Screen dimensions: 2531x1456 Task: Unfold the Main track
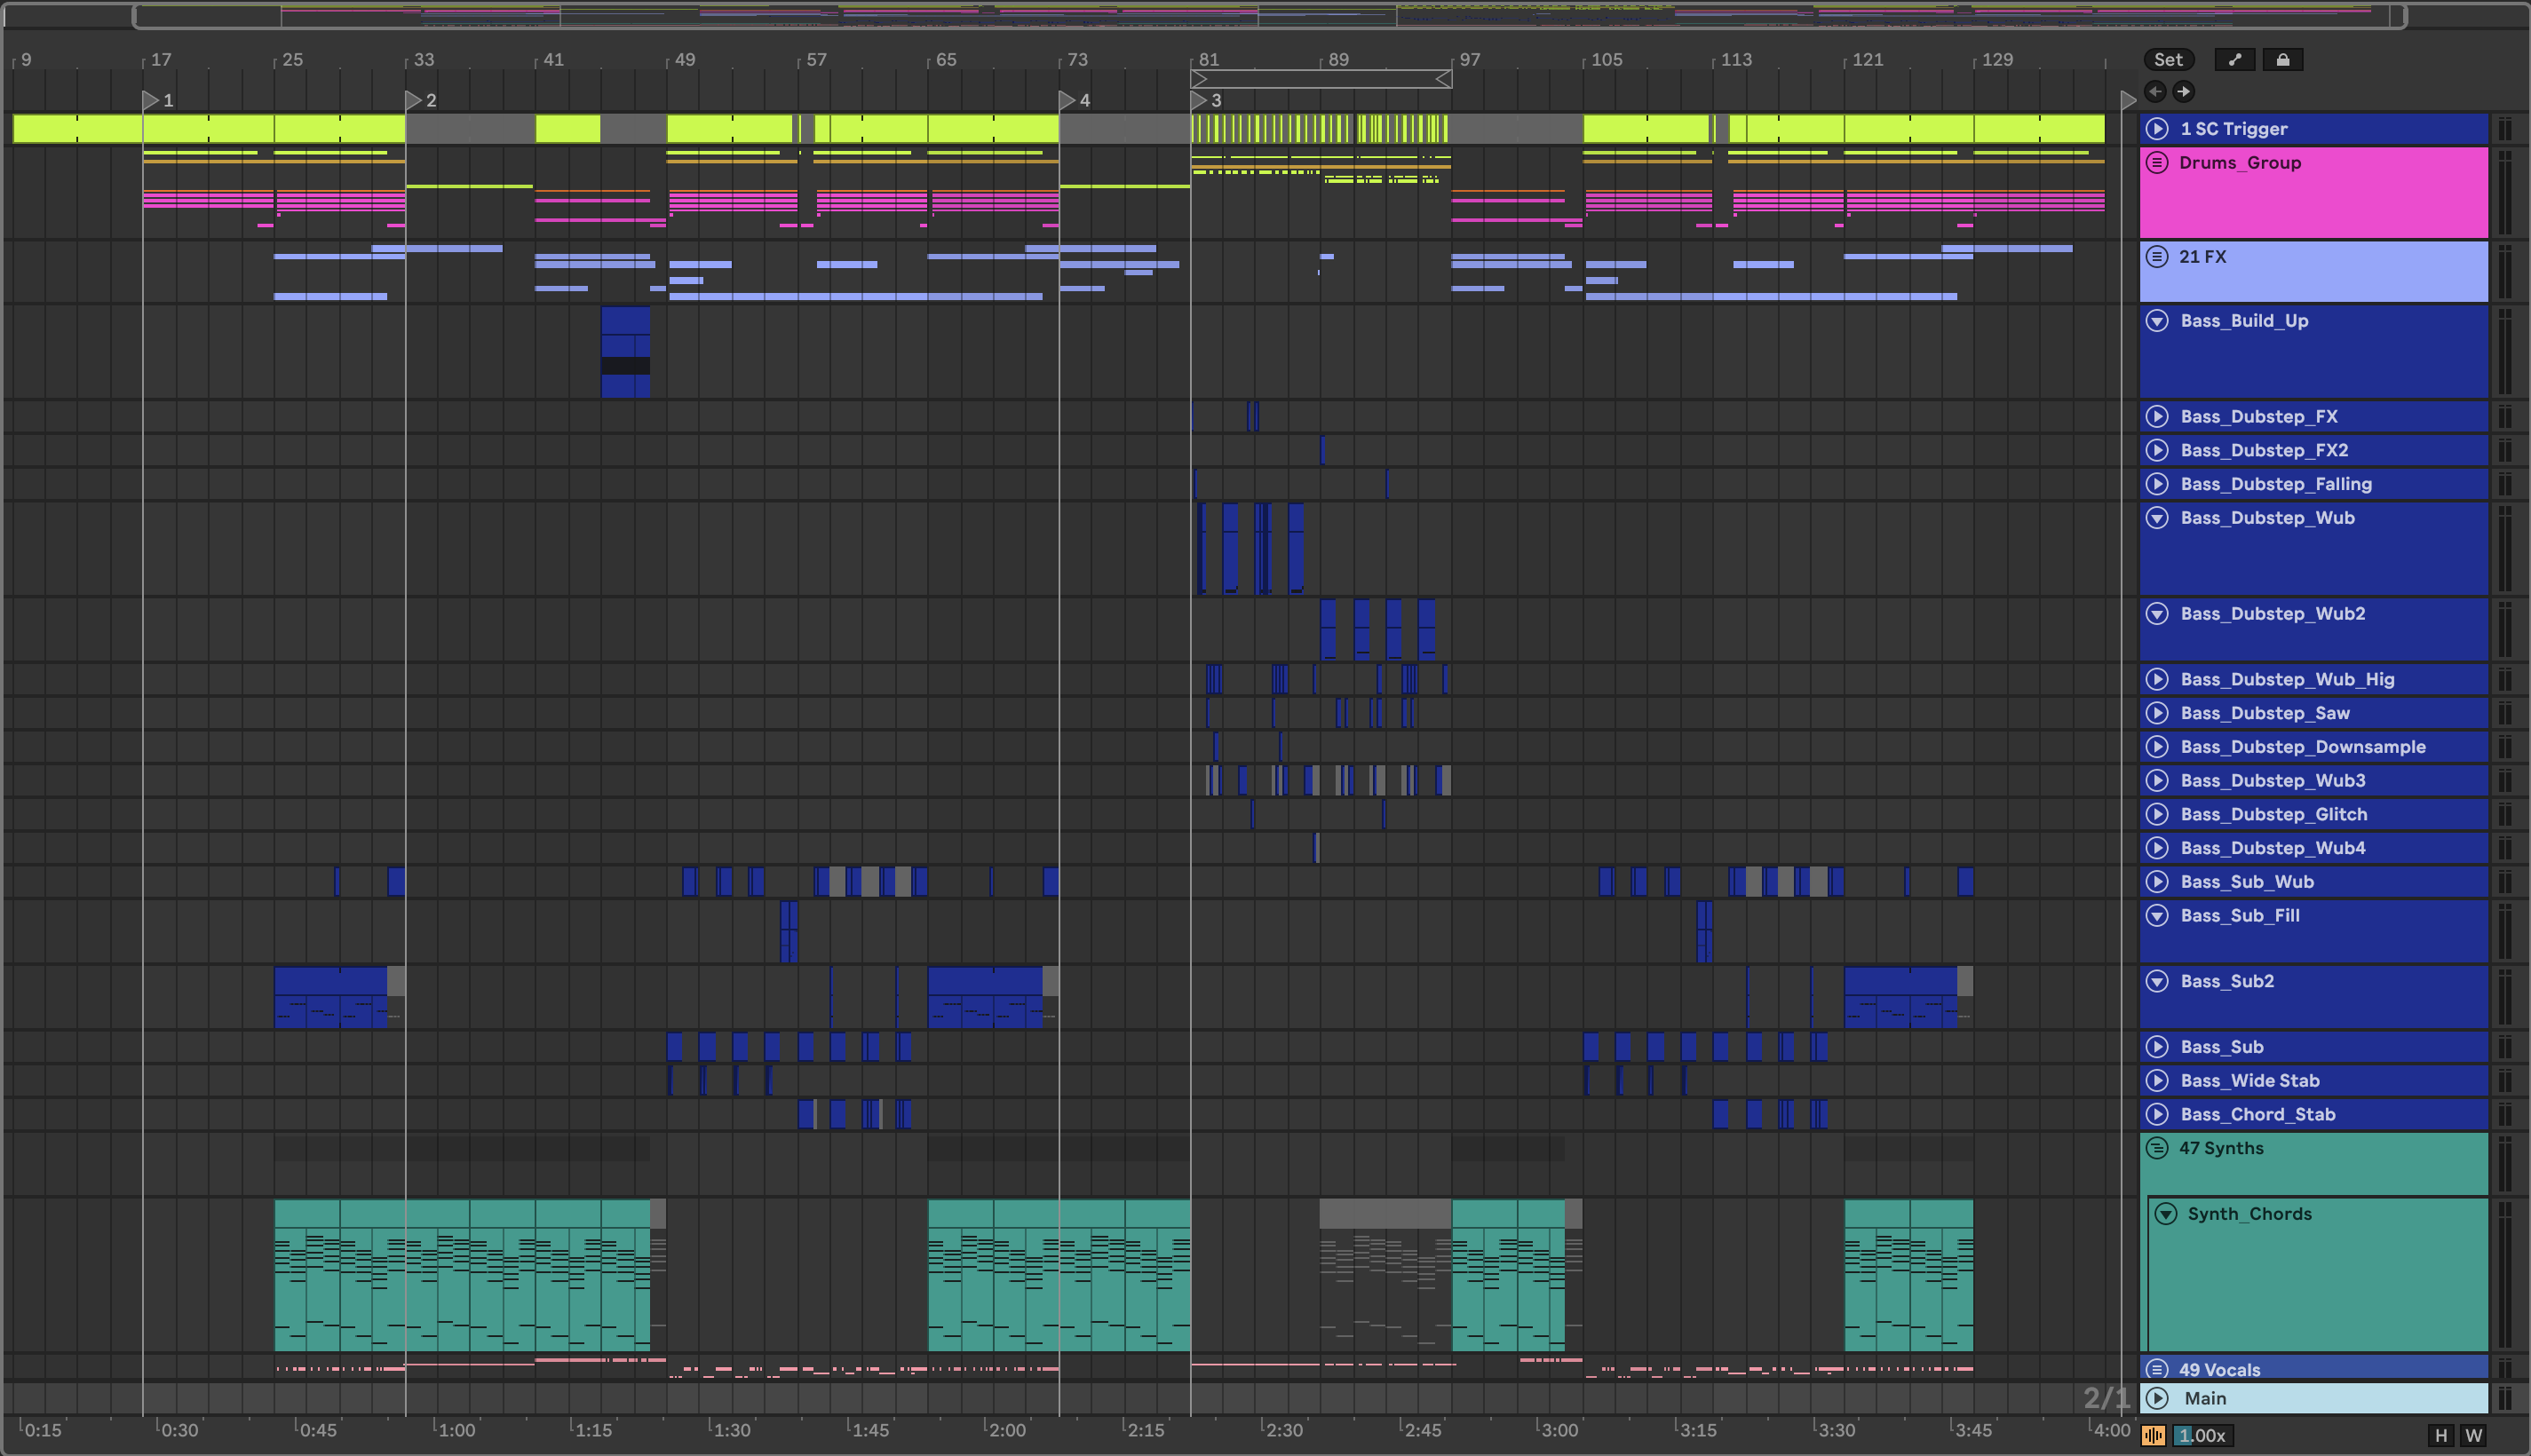[x=2157, y=1398]
